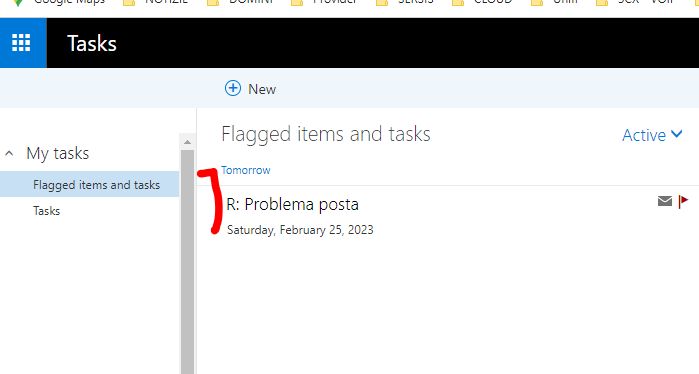699x374 pixels.
Task: Open the SERSIS bookmark folder
Action: [x=405, y=2]
